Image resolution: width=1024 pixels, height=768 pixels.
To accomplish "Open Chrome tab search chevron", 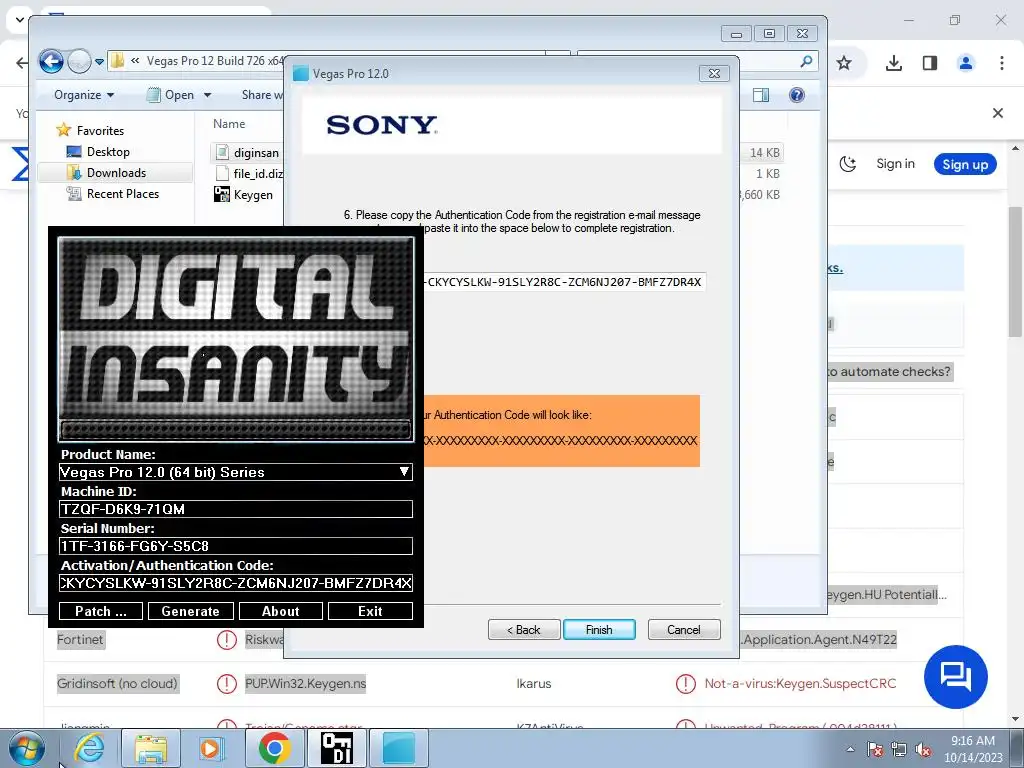I will (x=20, y=20).
